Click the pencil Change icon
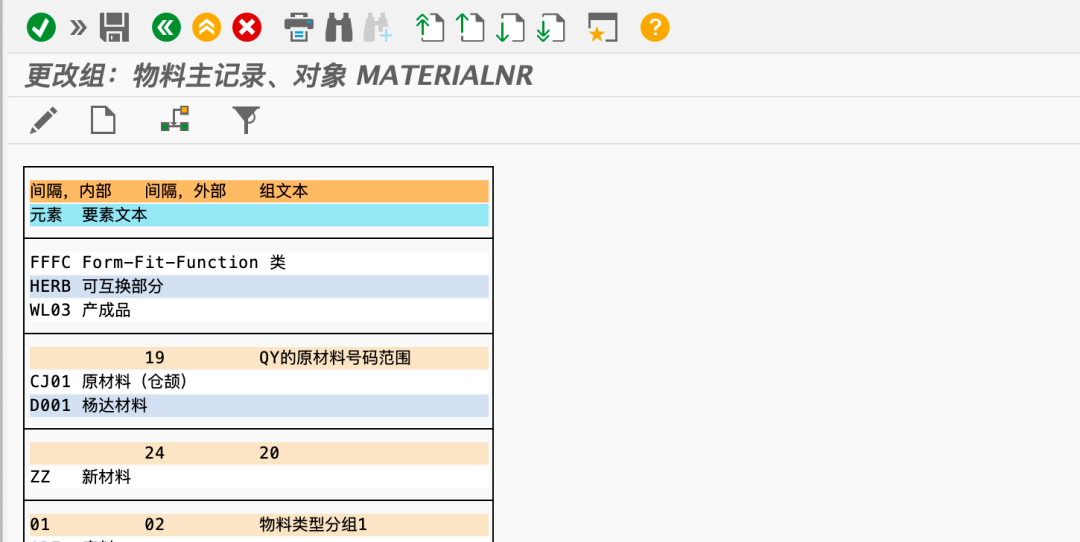Viewport: 1080px width, 542px height. point(43,121)
